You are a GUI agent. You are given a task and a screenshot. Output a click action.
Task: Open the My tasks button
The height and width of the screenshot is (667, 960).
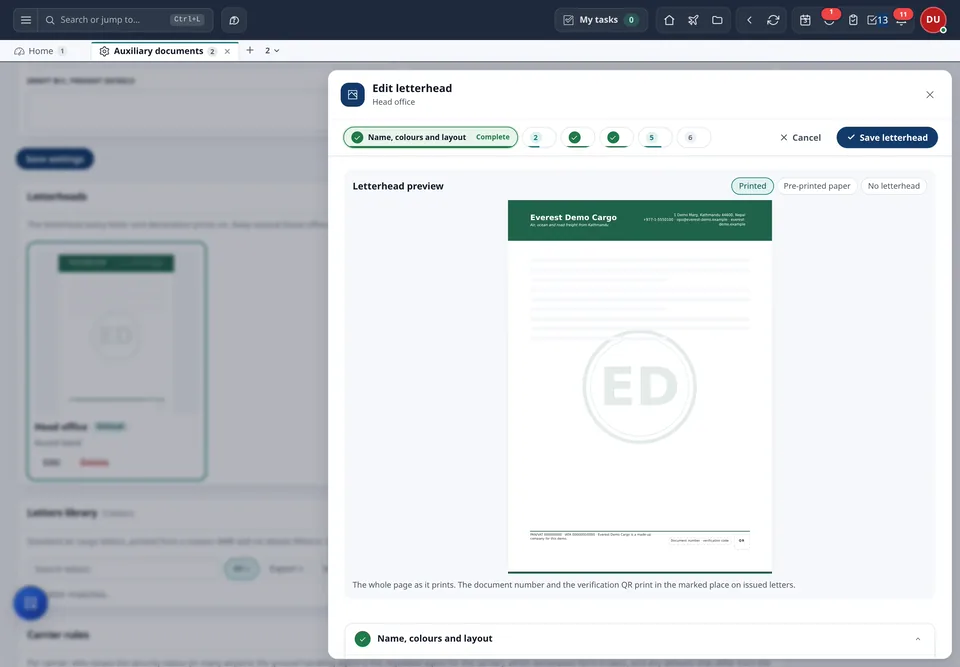coord(601,20)
